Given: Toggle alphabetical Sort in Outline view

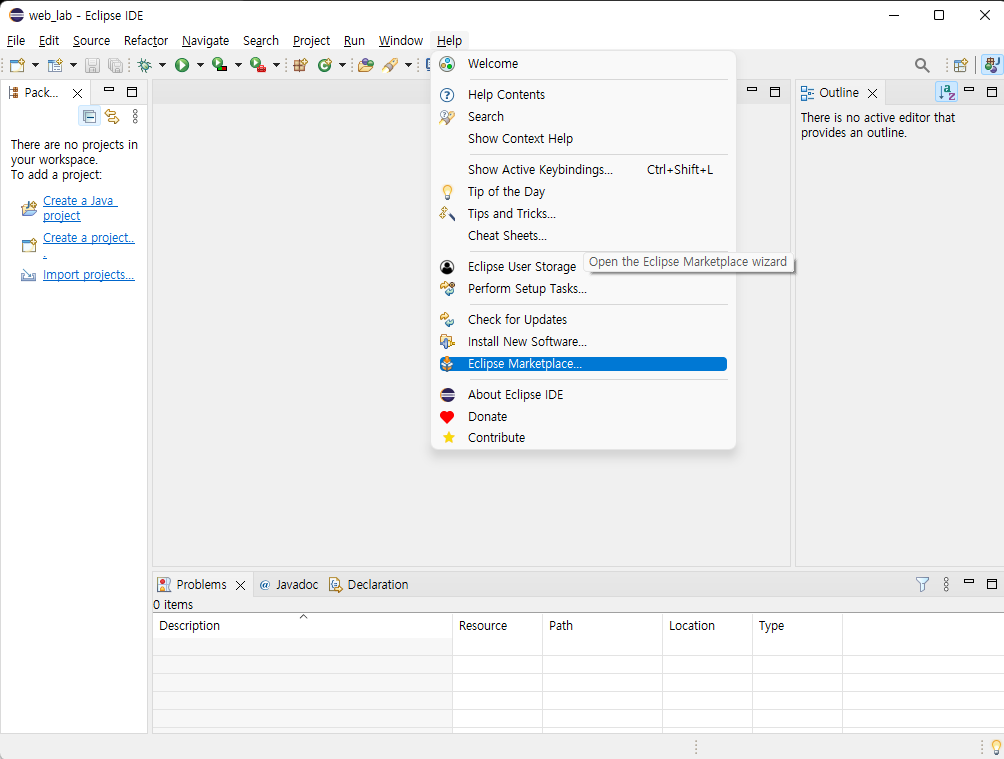Looking at the screenshot, I should pyautogui.click(x=946, y=93).
